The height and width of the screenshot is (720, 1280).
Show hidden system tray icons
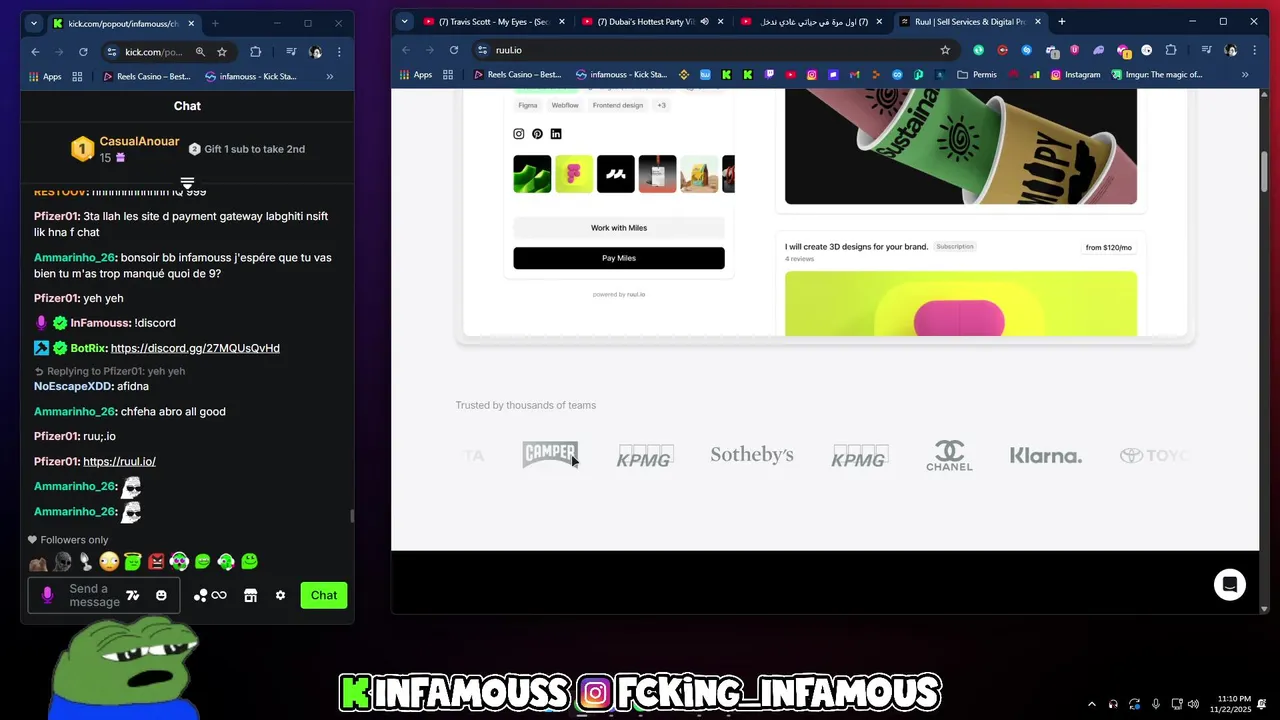(1090, 703)
